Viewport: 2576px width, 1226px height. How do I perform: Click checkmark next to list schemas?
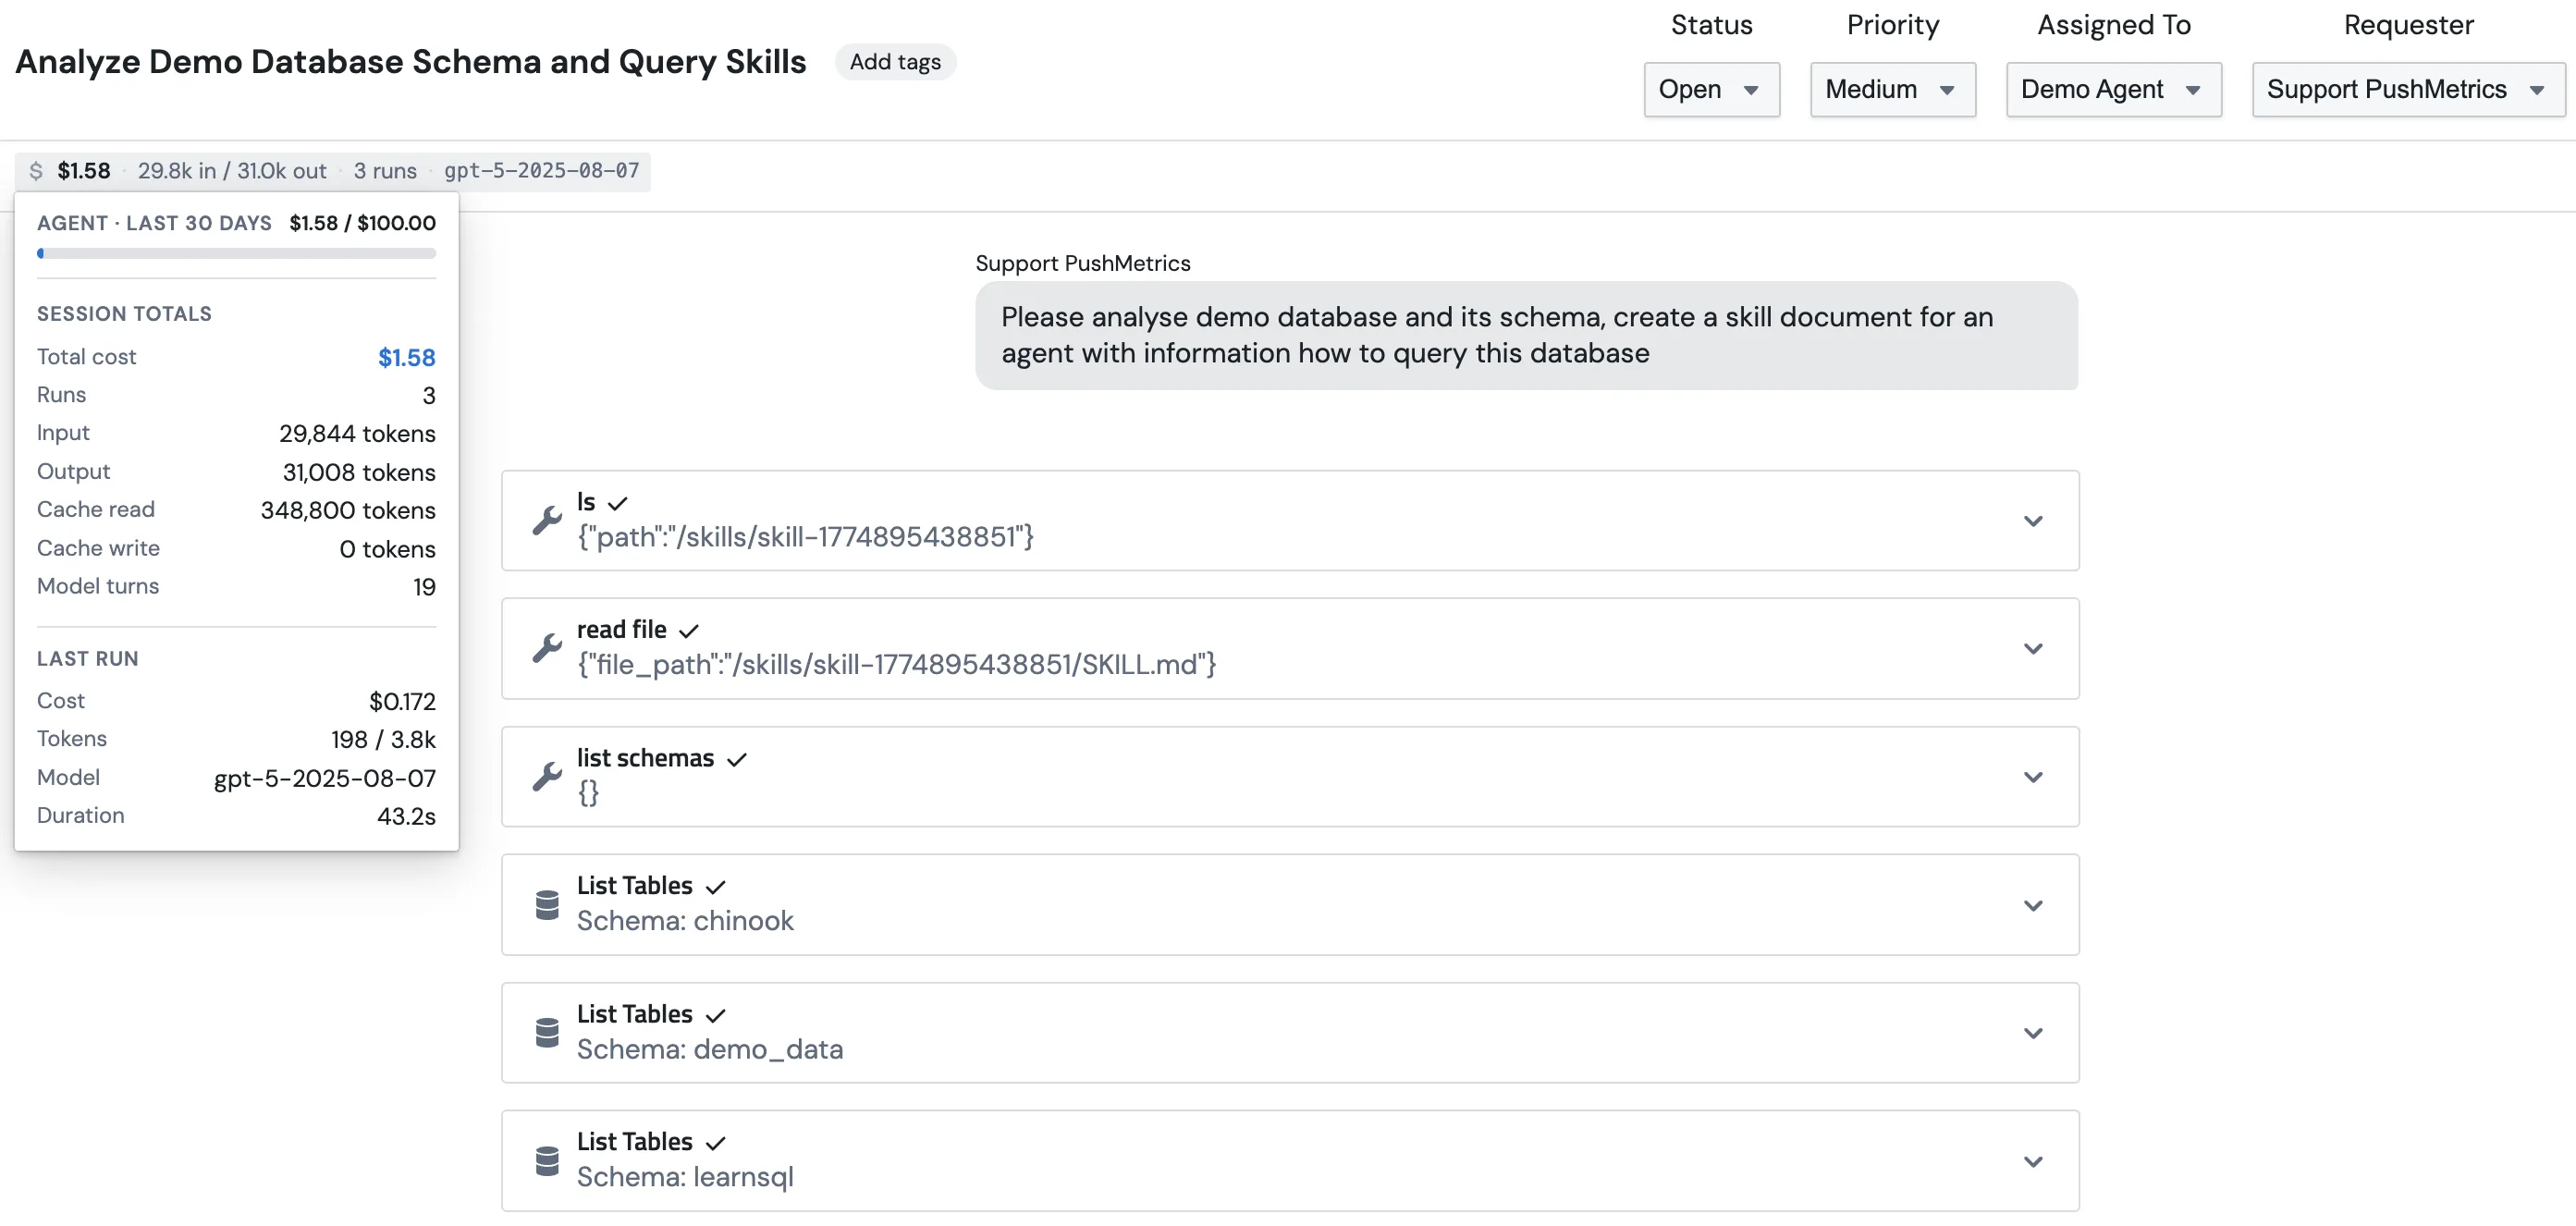tap(737, 759)
